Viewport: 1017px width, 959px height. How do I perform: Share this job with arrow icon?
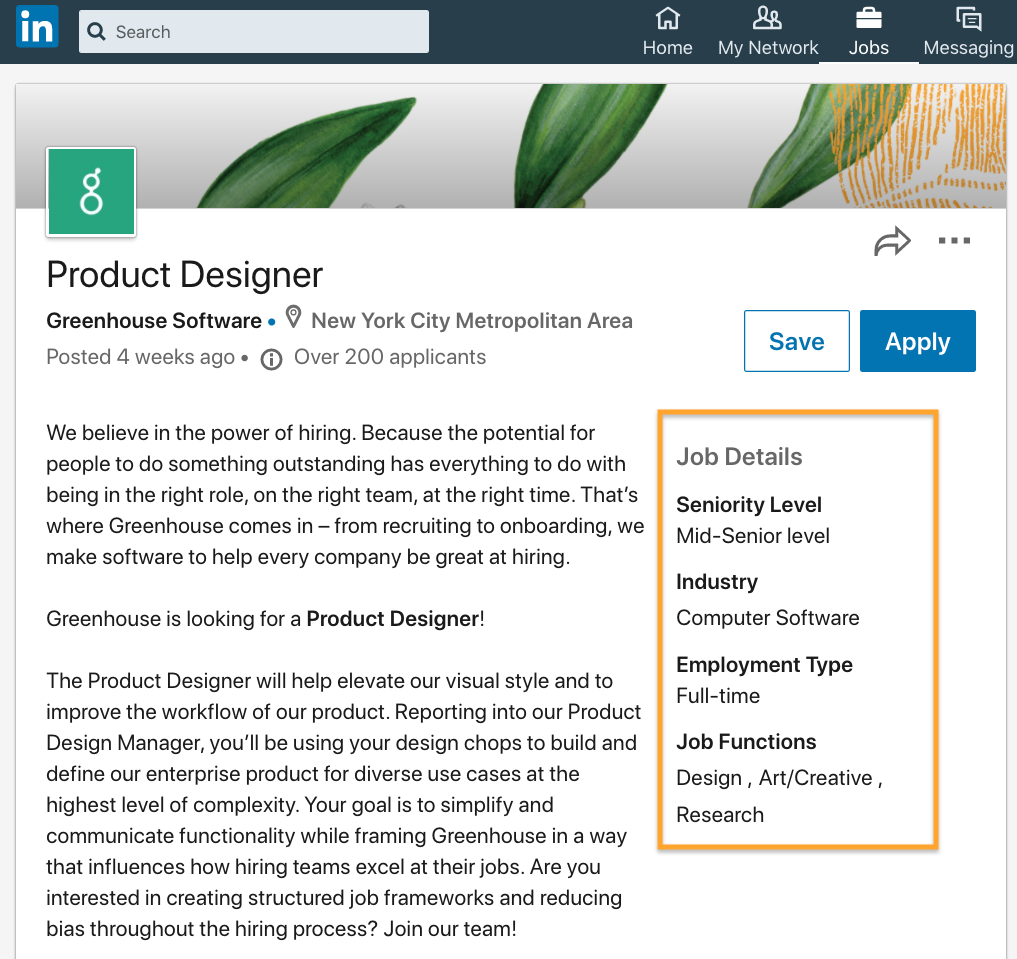point(892,241)
